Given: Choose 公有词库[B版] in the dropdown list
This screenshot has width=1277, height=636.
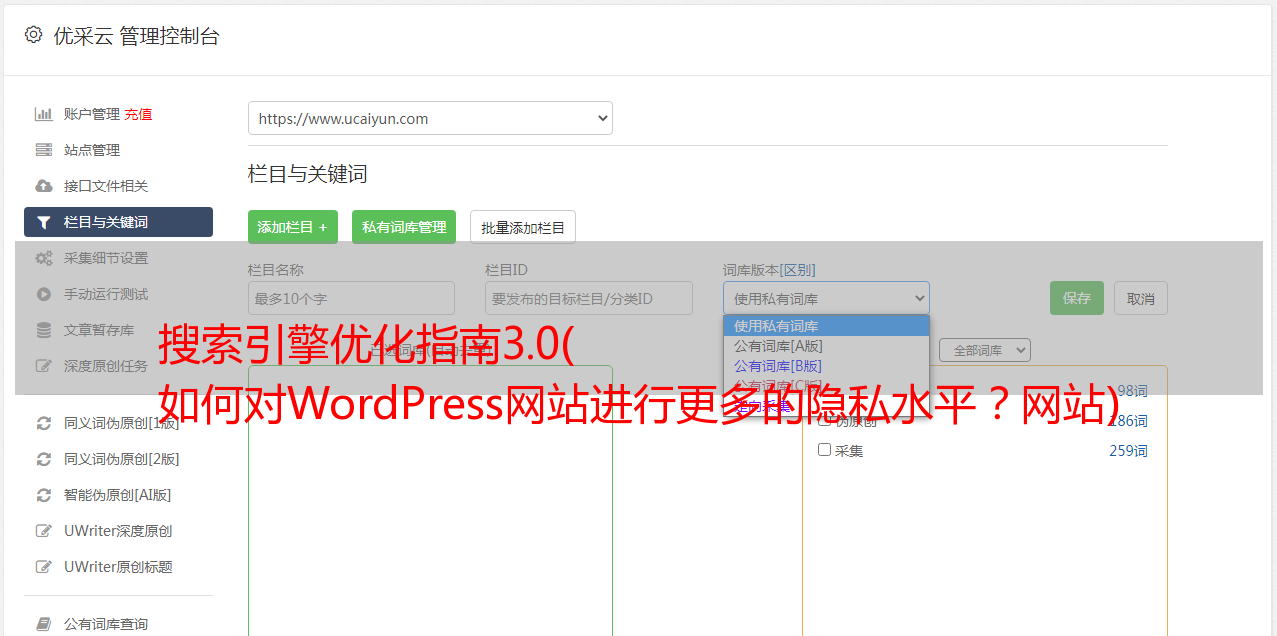Looking at the screenshot, I should tap(826, 366).
